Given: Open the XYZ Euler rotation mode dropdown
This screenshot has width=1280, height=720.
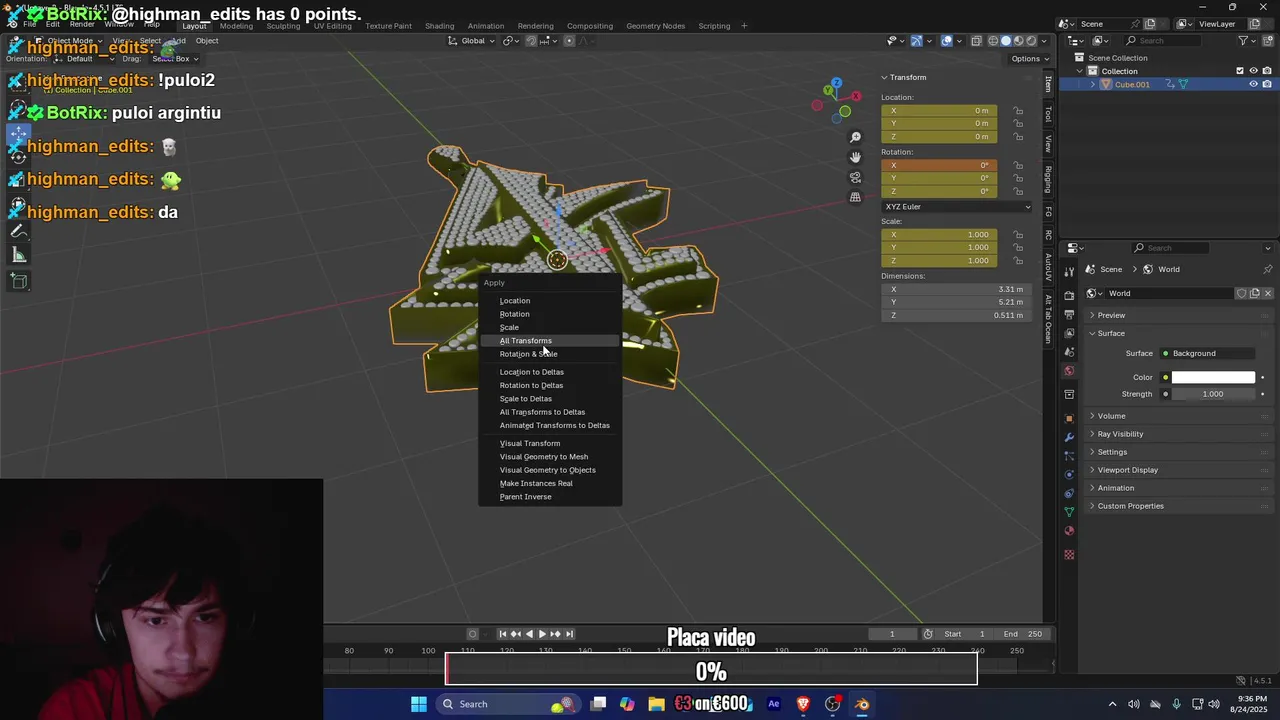Looking at the screenshot, I should point(956,207).
